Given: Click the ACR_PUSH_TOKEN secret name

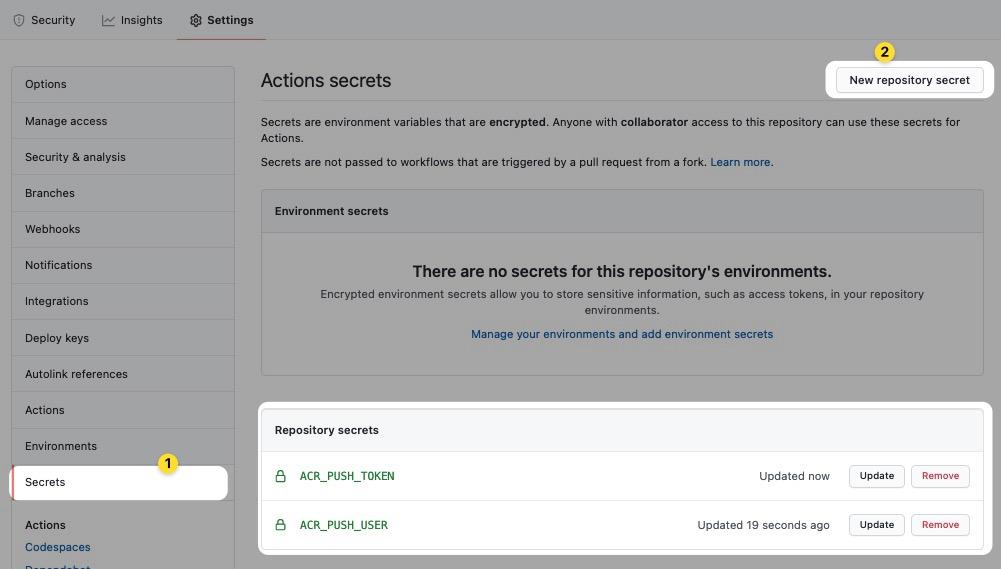Looking at the screenshot, I should pyautogui.click(x=347, y=476).
